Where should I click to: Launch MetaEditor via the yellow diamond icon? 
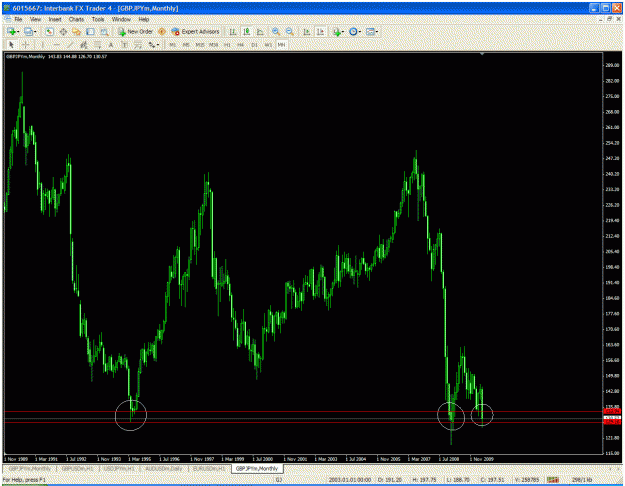click(x=162, y=31)
